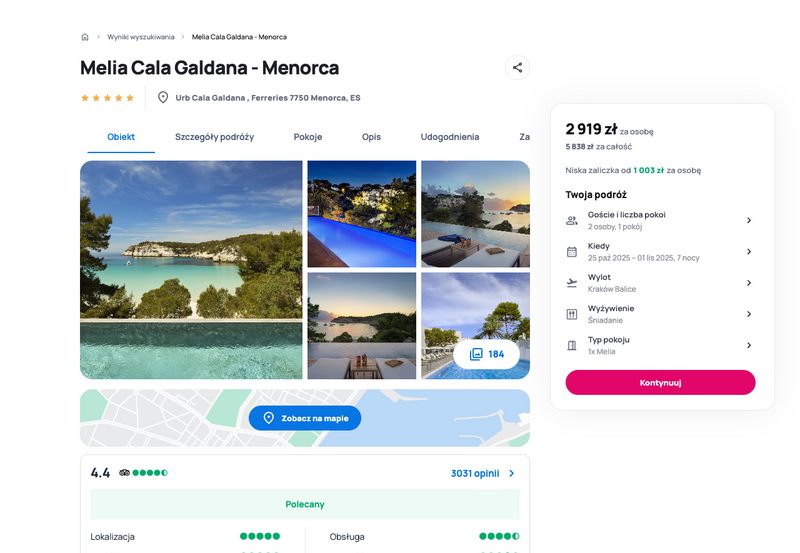The image size is (800, 553).
Task: Click Zobacz na mapie button
Action: [x=305, y=418]
